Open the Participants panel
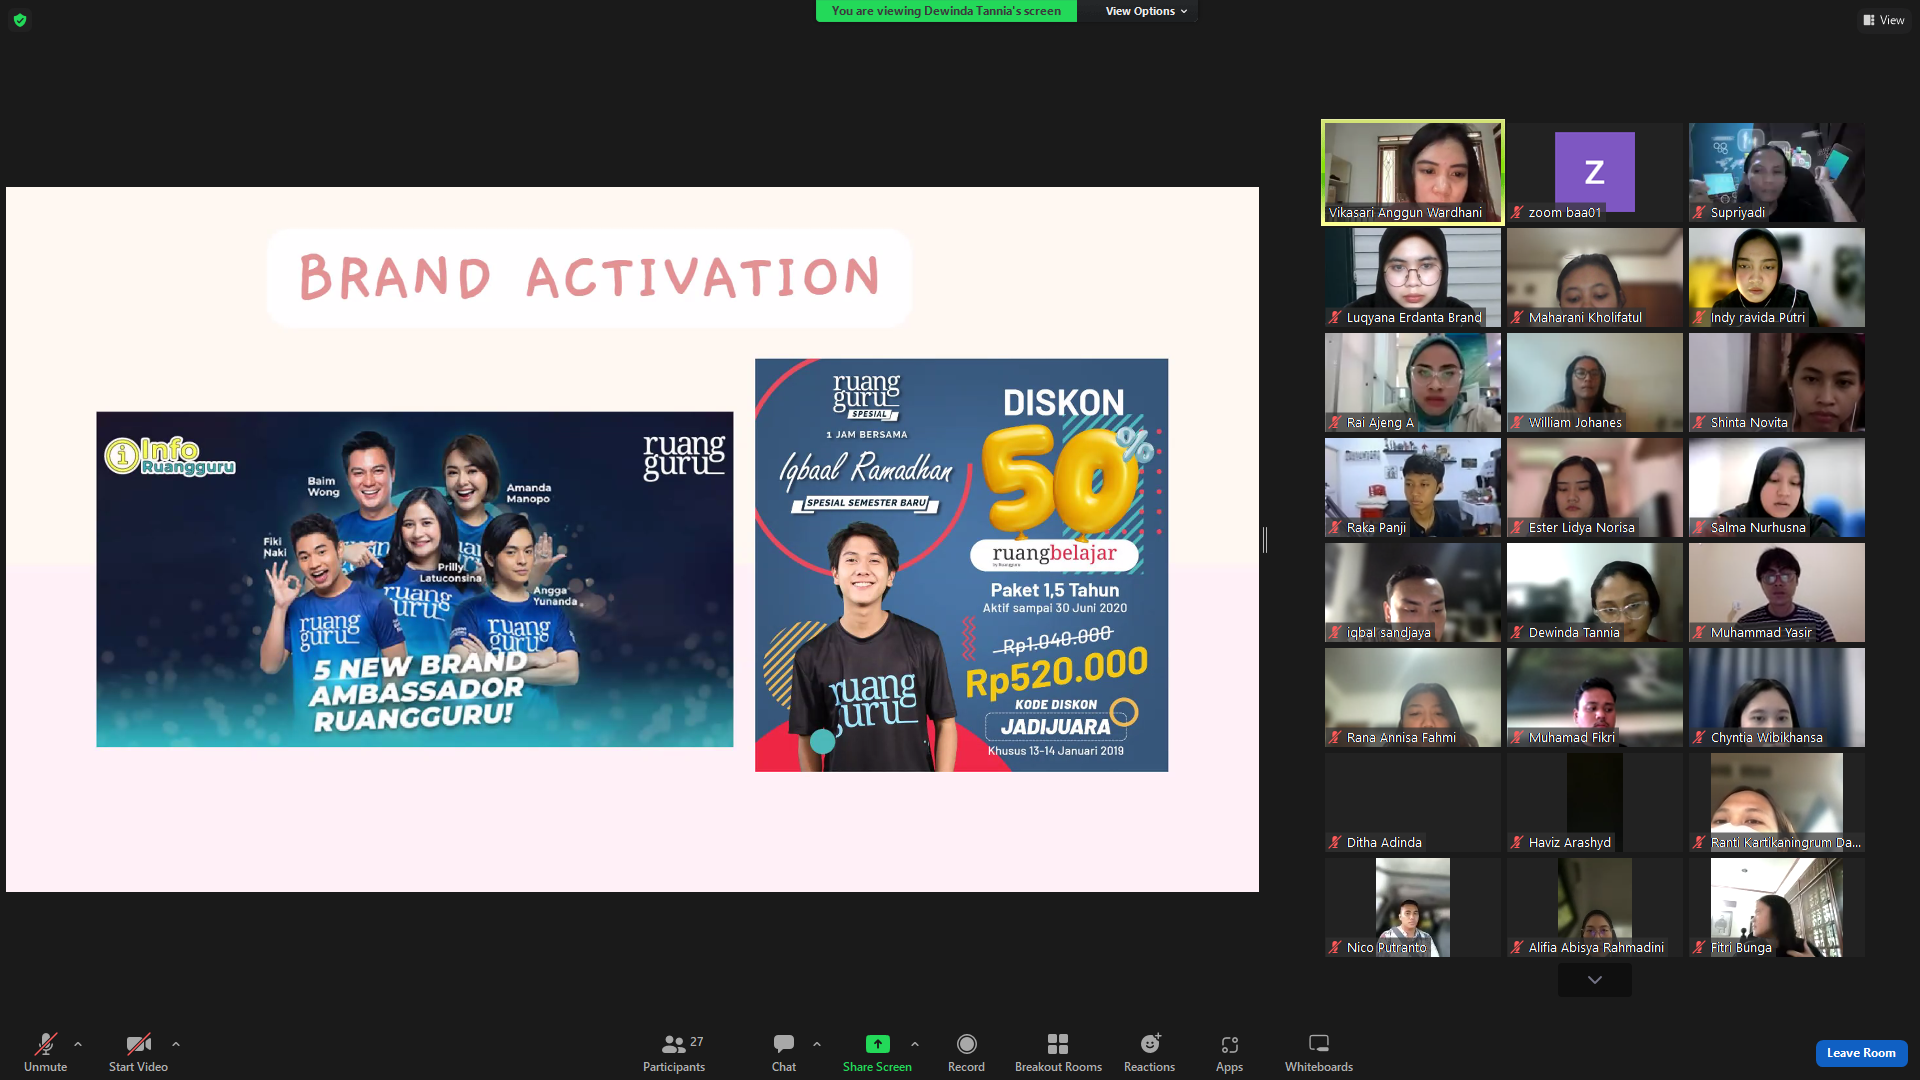The height and width of the screenshot is (1080, 1920). pyautogui.click(x=674, y=1053)
